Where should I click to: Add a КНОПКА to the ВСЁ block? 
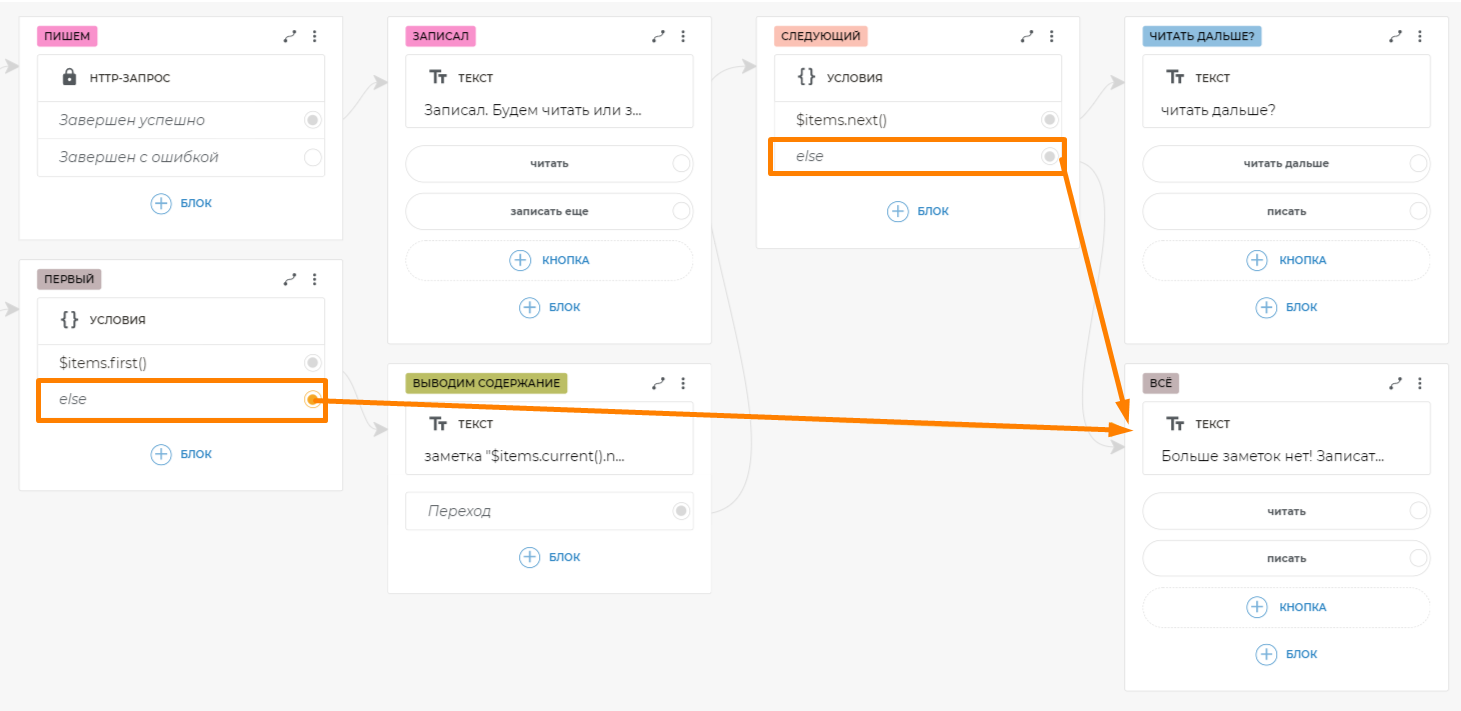coord(1286,607)
